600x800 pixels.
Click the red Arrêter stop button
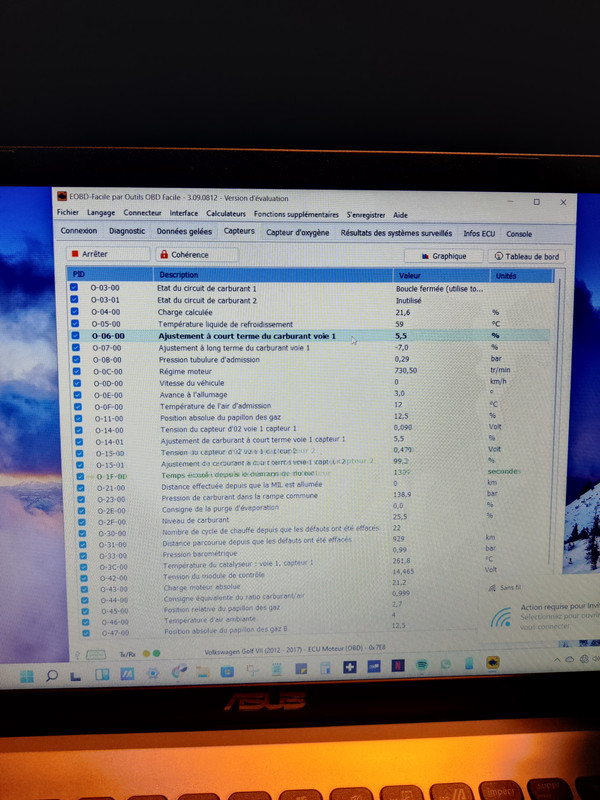pyautogui.click(x=108, y=254)
